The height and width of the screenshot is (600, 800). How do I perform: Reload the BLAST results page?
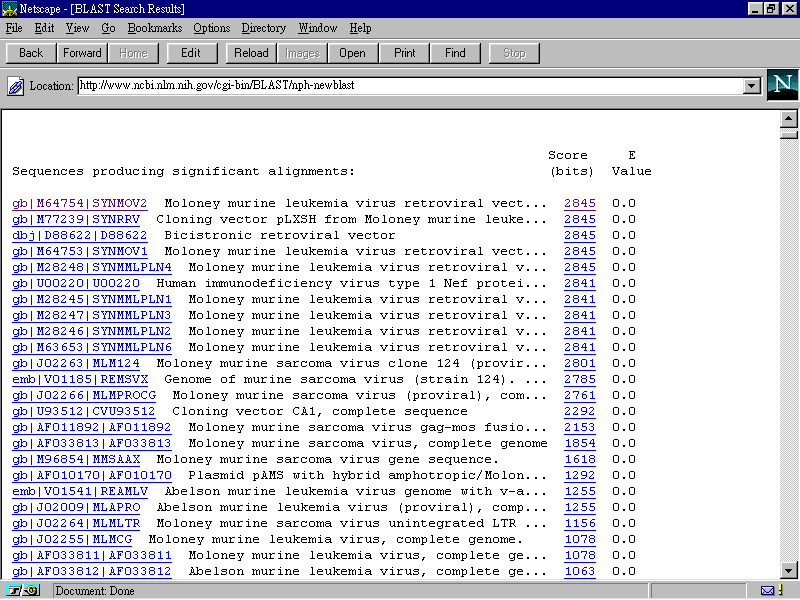click(251, 53)
